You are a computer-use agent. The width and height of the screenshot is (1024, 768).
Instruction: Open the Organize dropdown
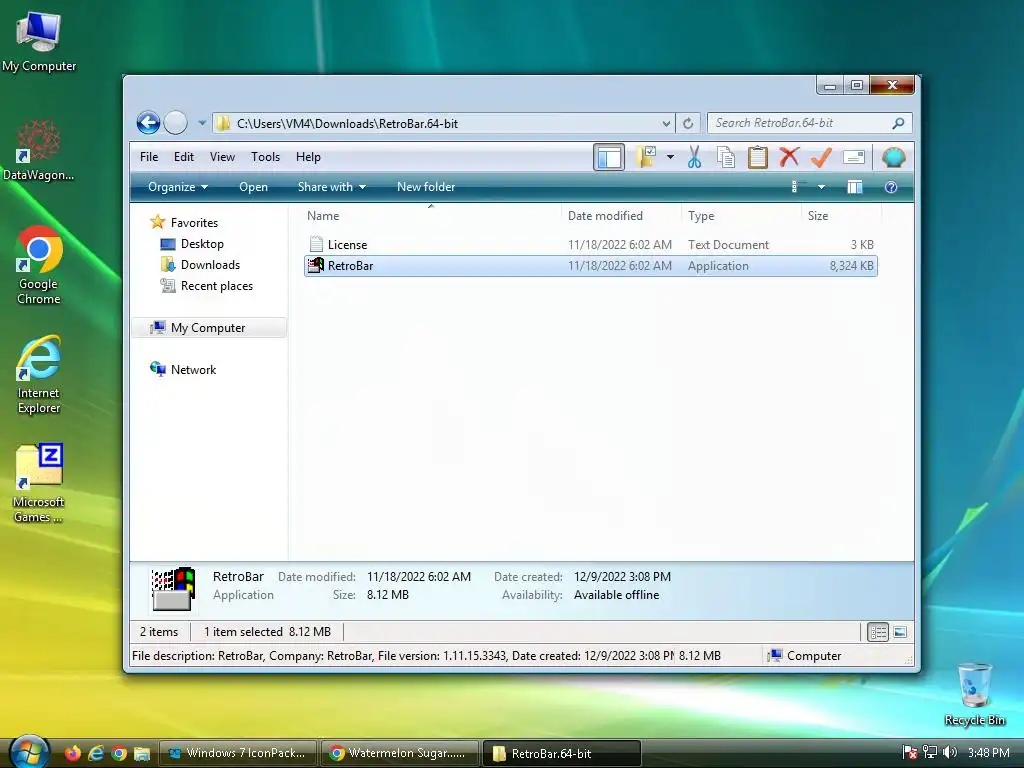click(178, 187)
